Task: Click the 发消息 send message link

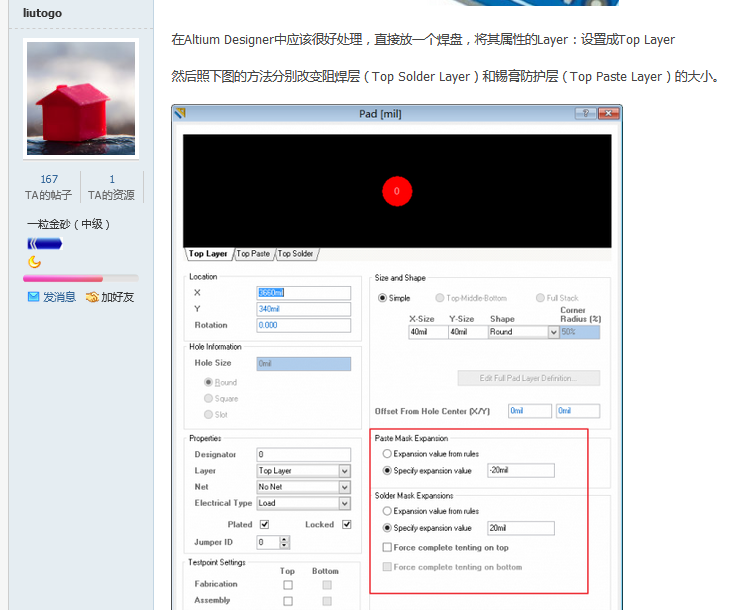Action: [x=59, y=297]
